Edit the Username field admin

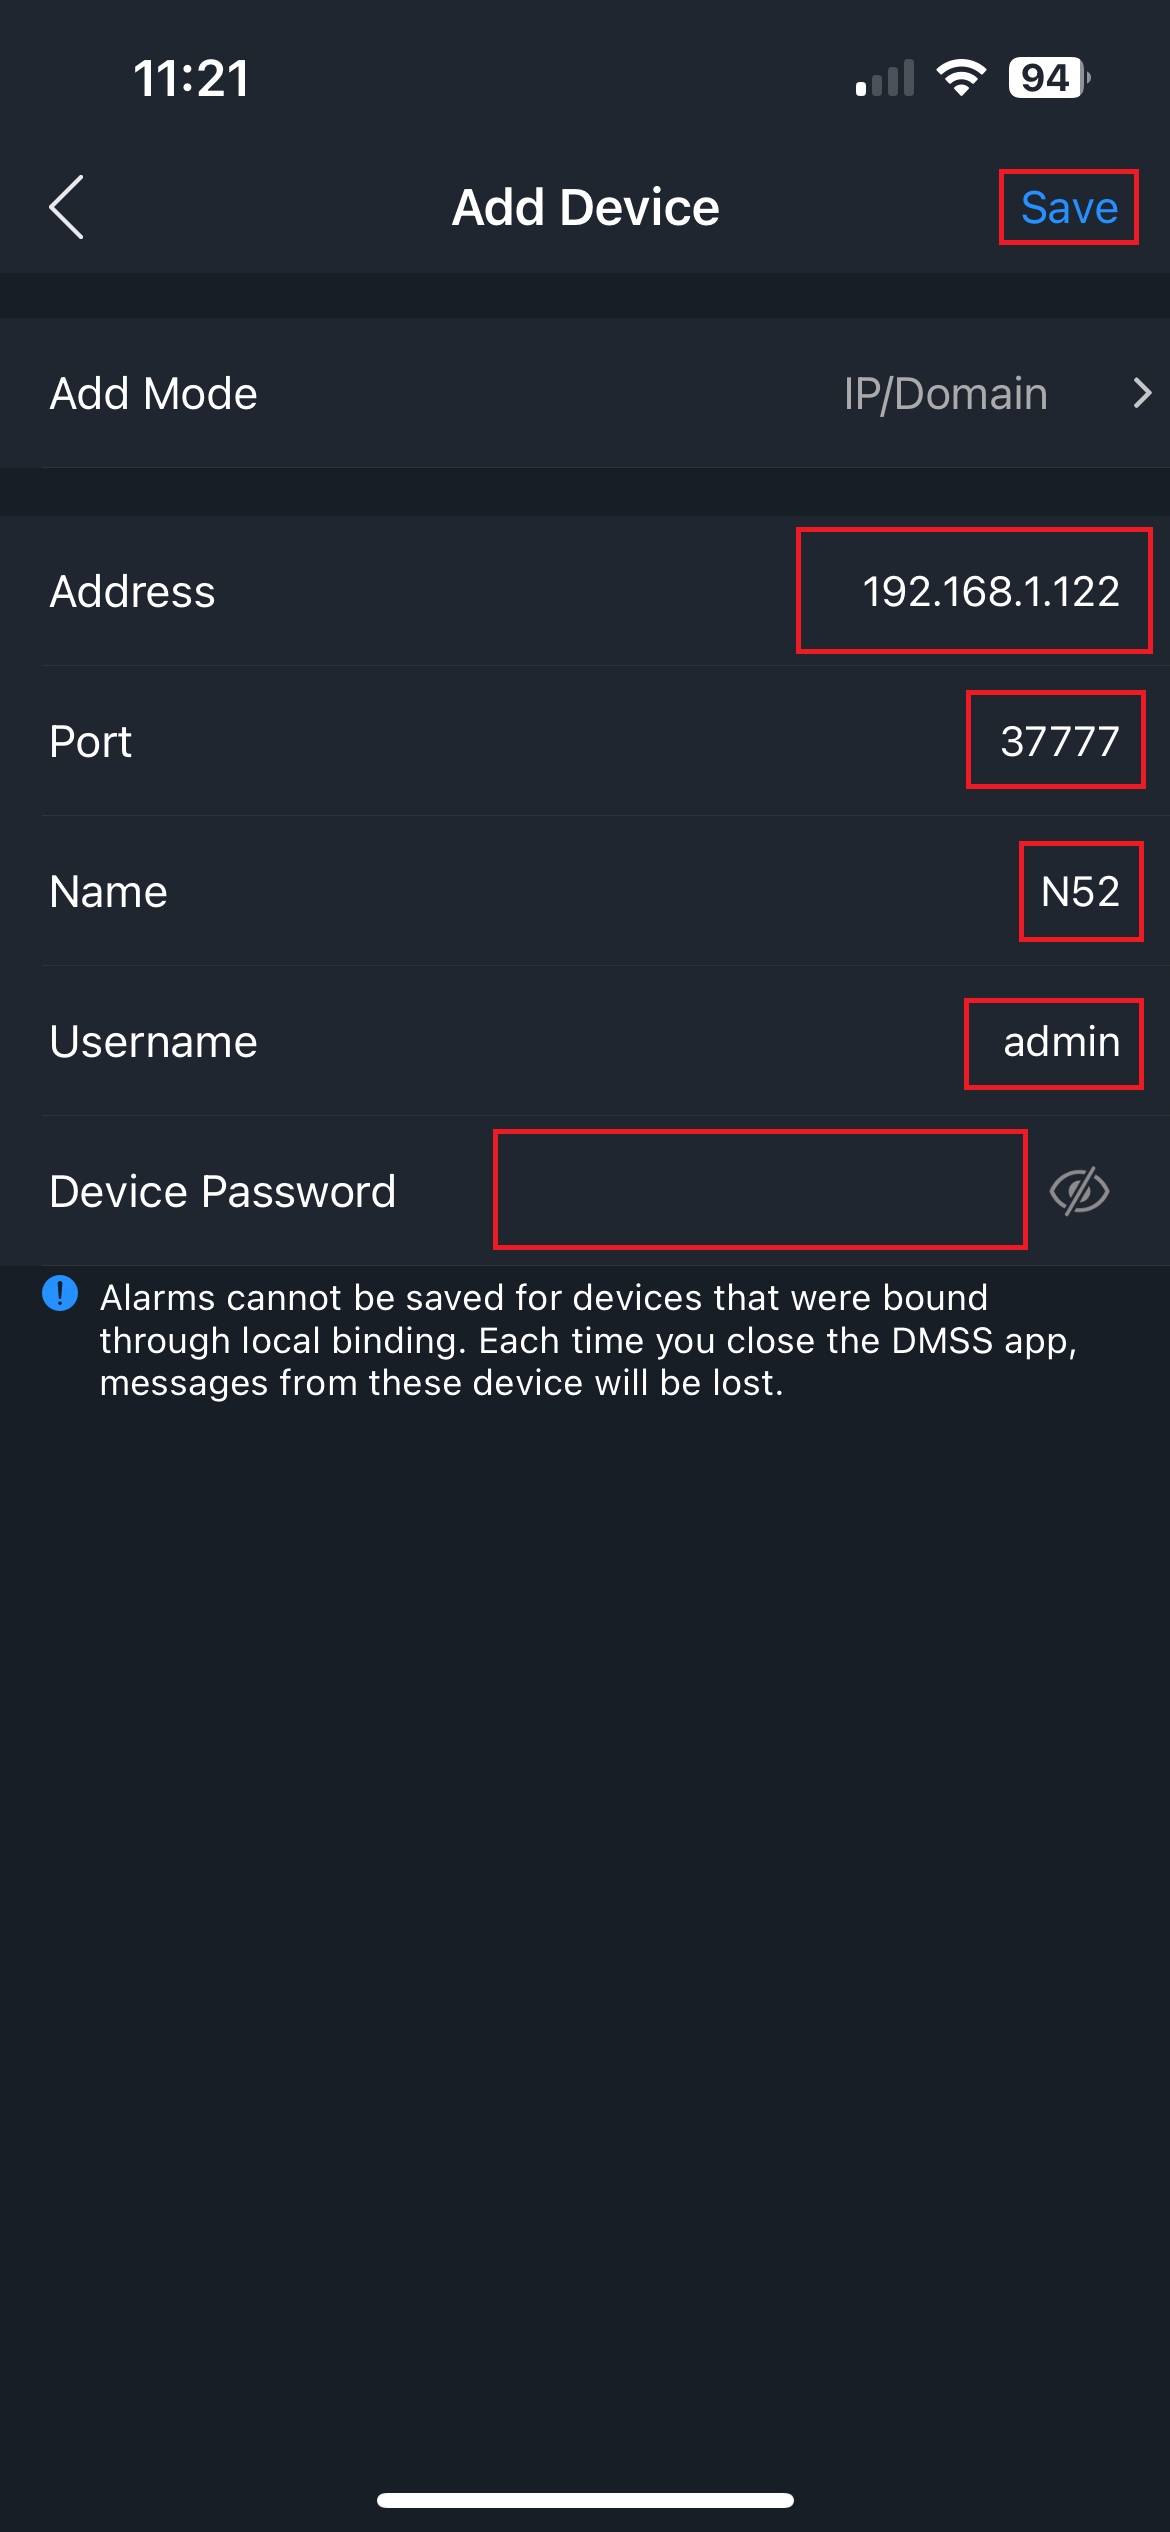(x=1060, y=1042)
